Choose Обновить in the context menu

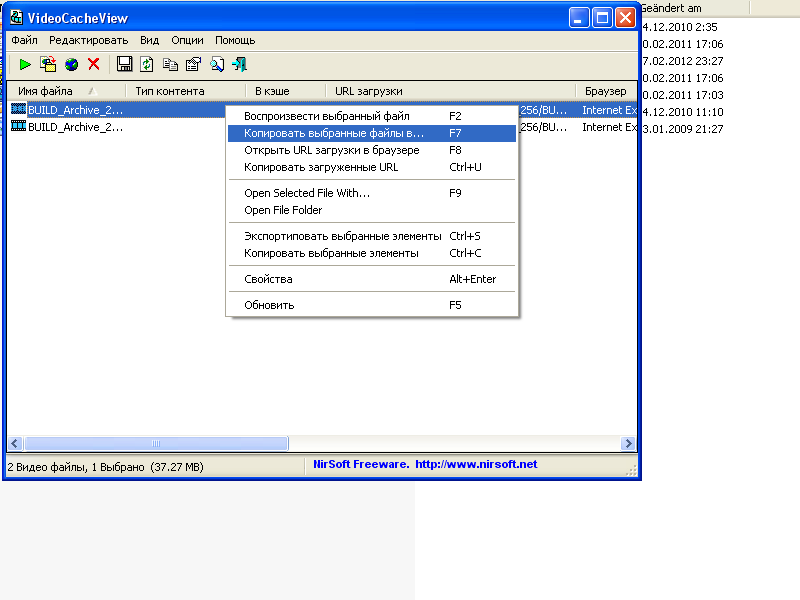[372, 305]
